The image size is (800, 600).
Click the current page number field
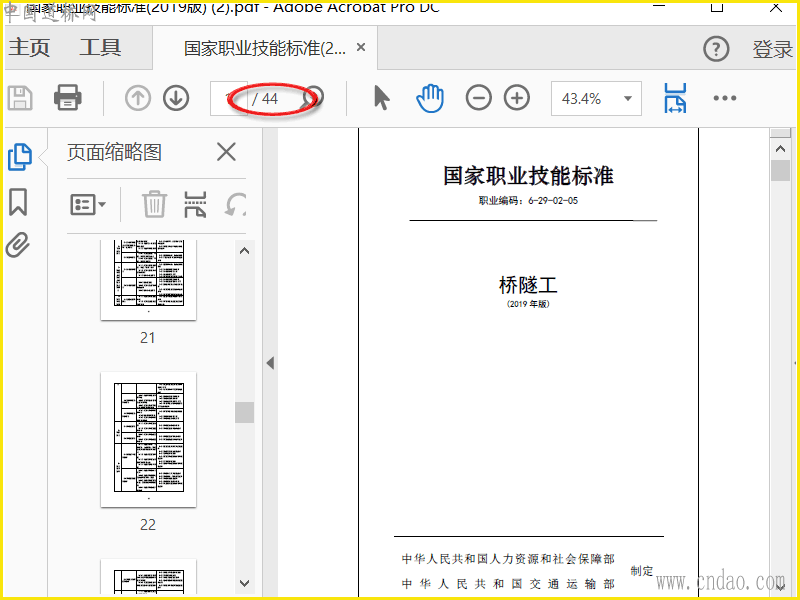[229, 98]
